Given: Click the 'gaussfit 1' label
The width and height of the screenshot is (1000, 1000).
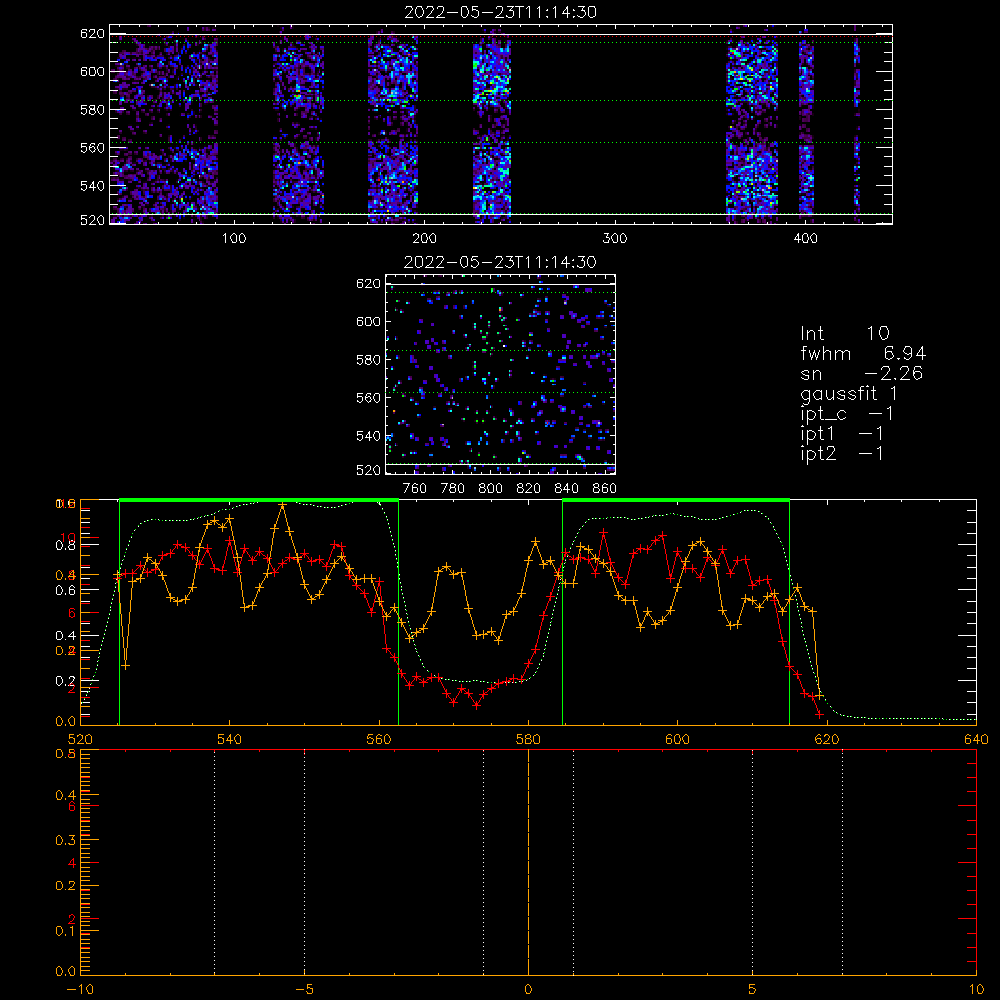Looking at the screenshot, I should [x=849, y=393].
